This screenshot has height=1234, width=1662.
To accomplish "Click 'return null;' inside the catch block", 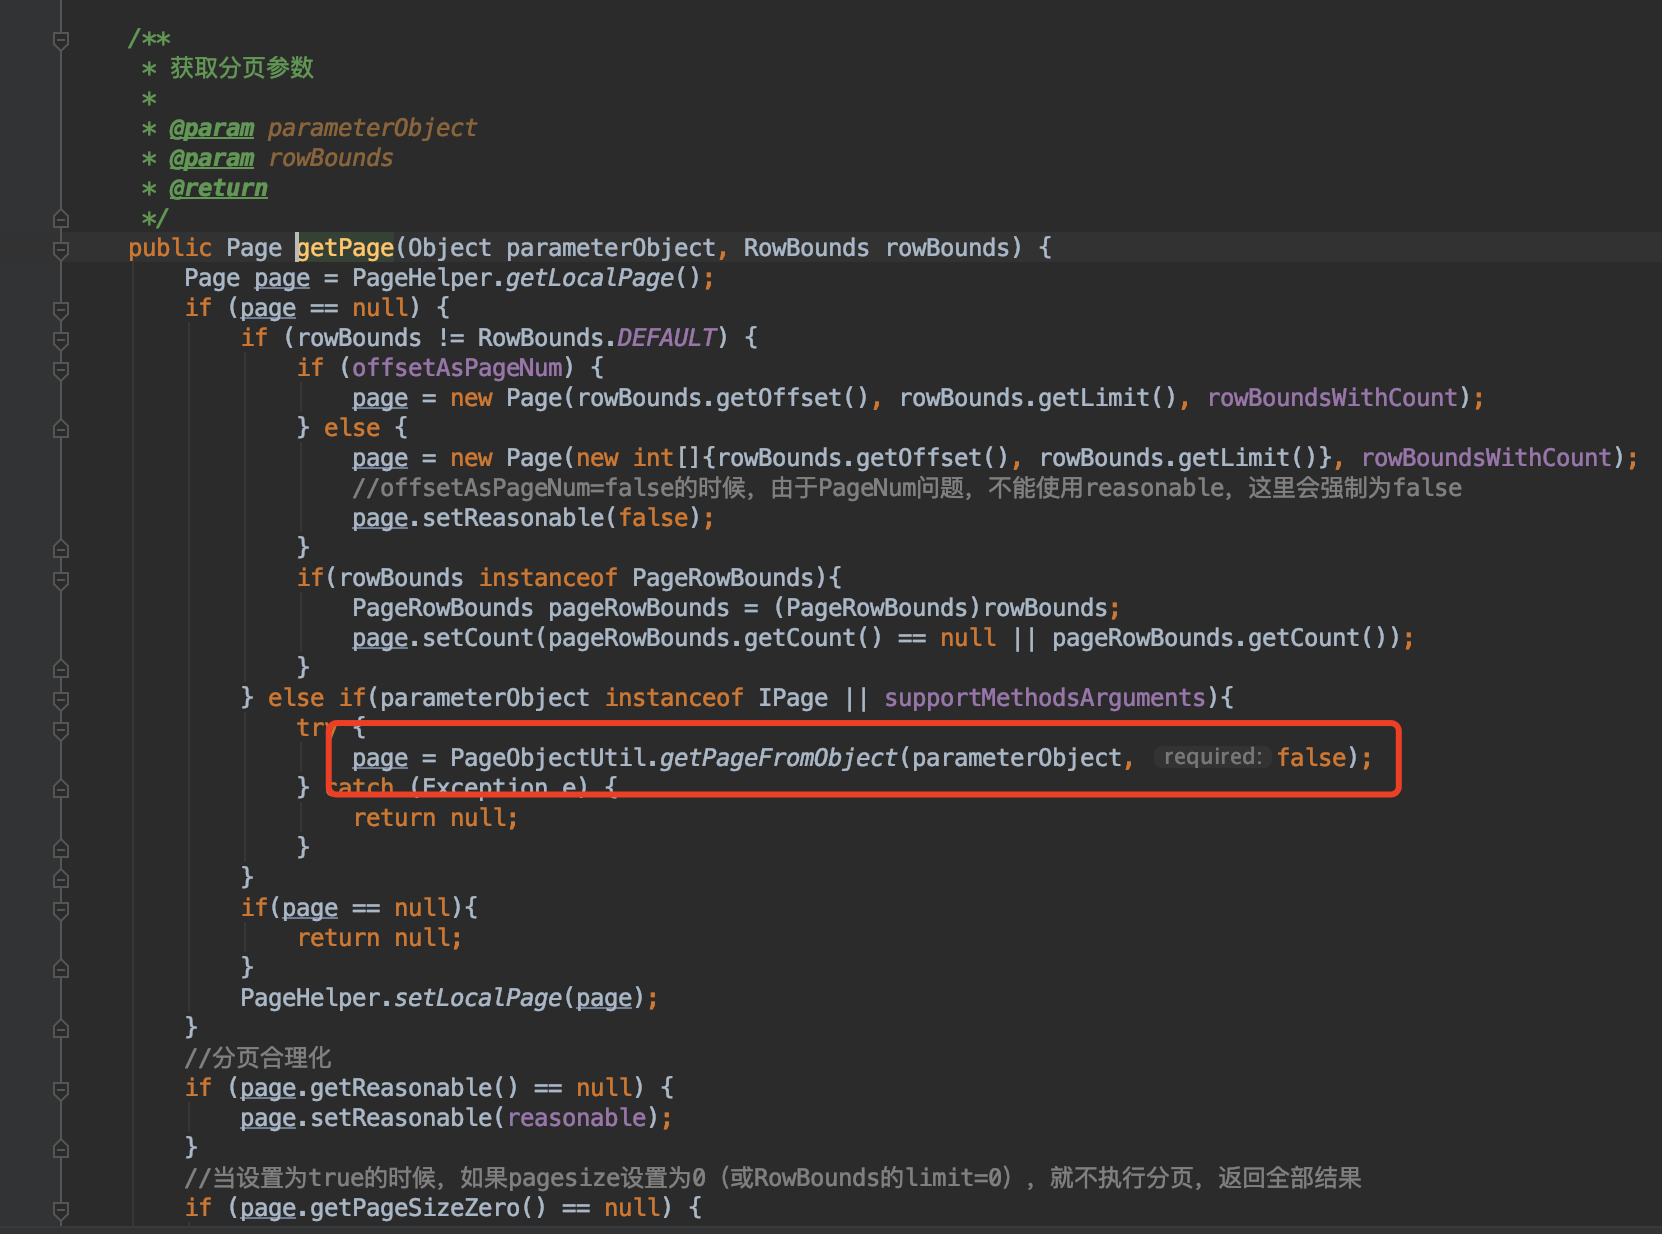I will pos(435,817).
